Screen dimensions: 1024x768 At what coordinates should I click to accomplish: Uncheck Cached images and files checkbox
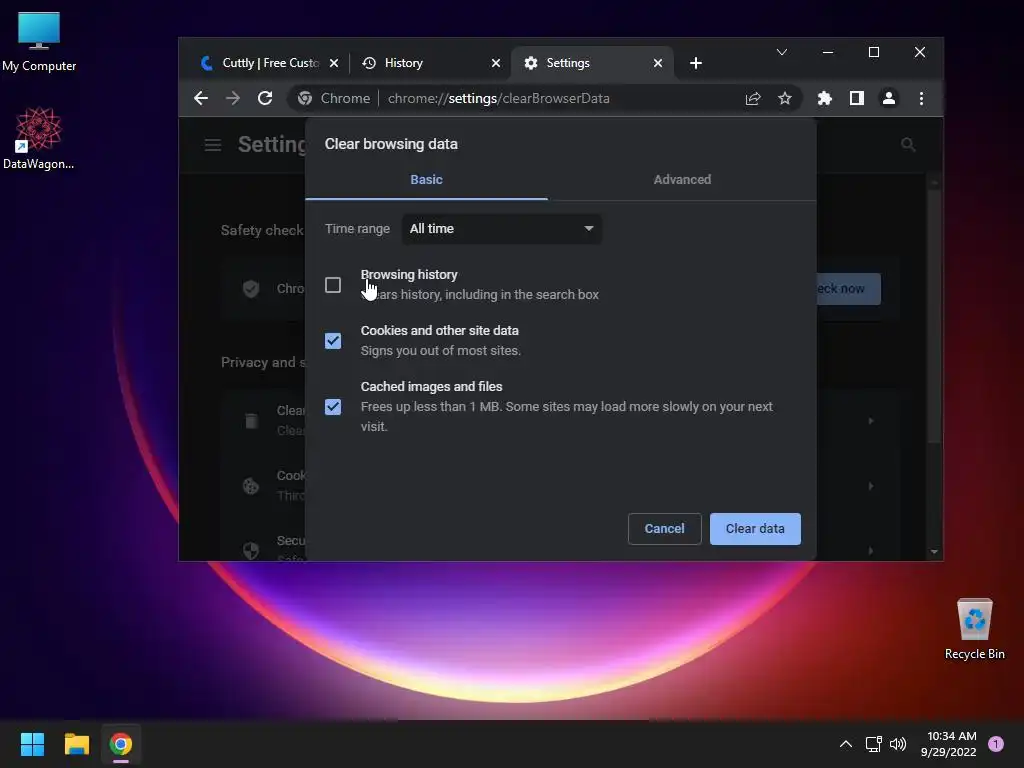click(333, 407)
